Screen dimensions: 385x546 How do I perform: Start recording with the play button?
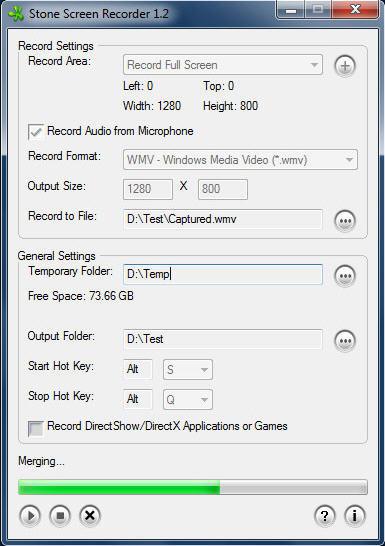pyautogui.click(x=30, y=515)
